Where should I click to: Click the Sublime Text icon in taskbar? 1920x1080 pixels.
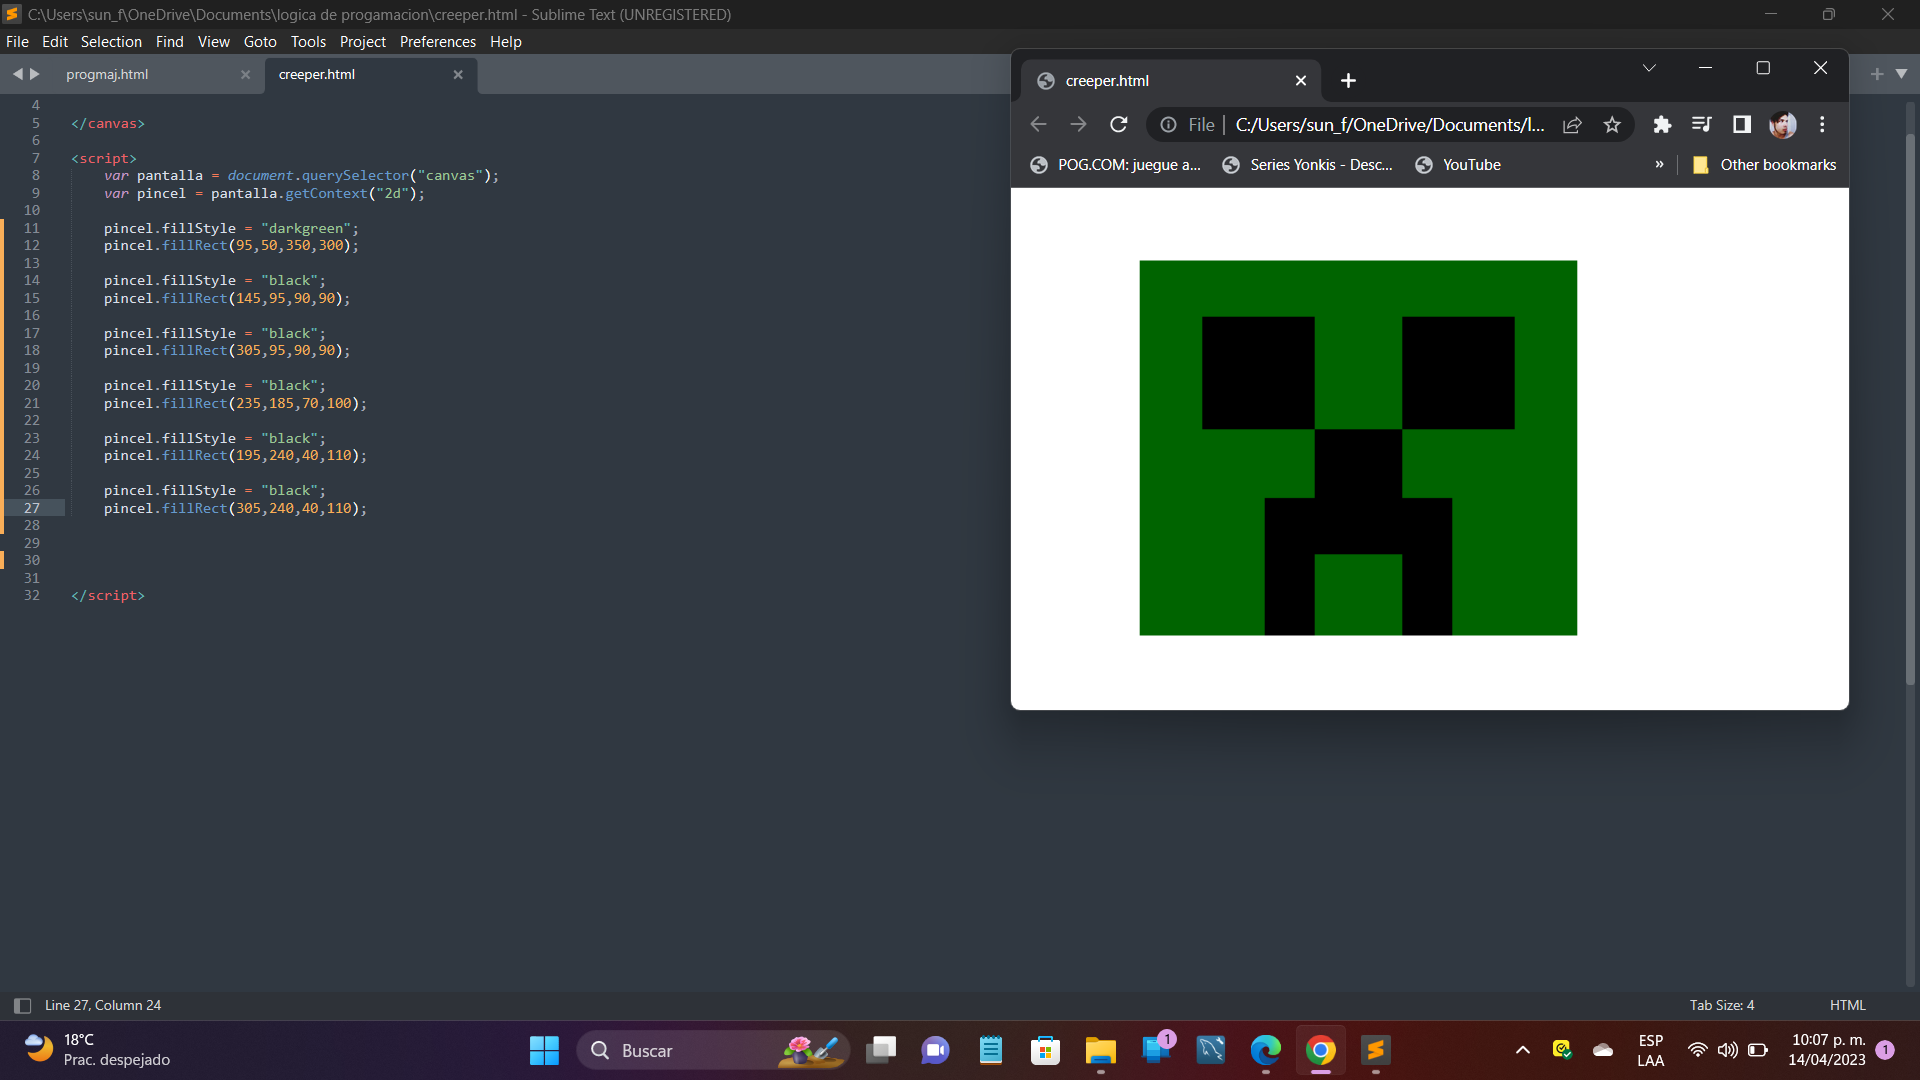click(x=1375, y=1050)
